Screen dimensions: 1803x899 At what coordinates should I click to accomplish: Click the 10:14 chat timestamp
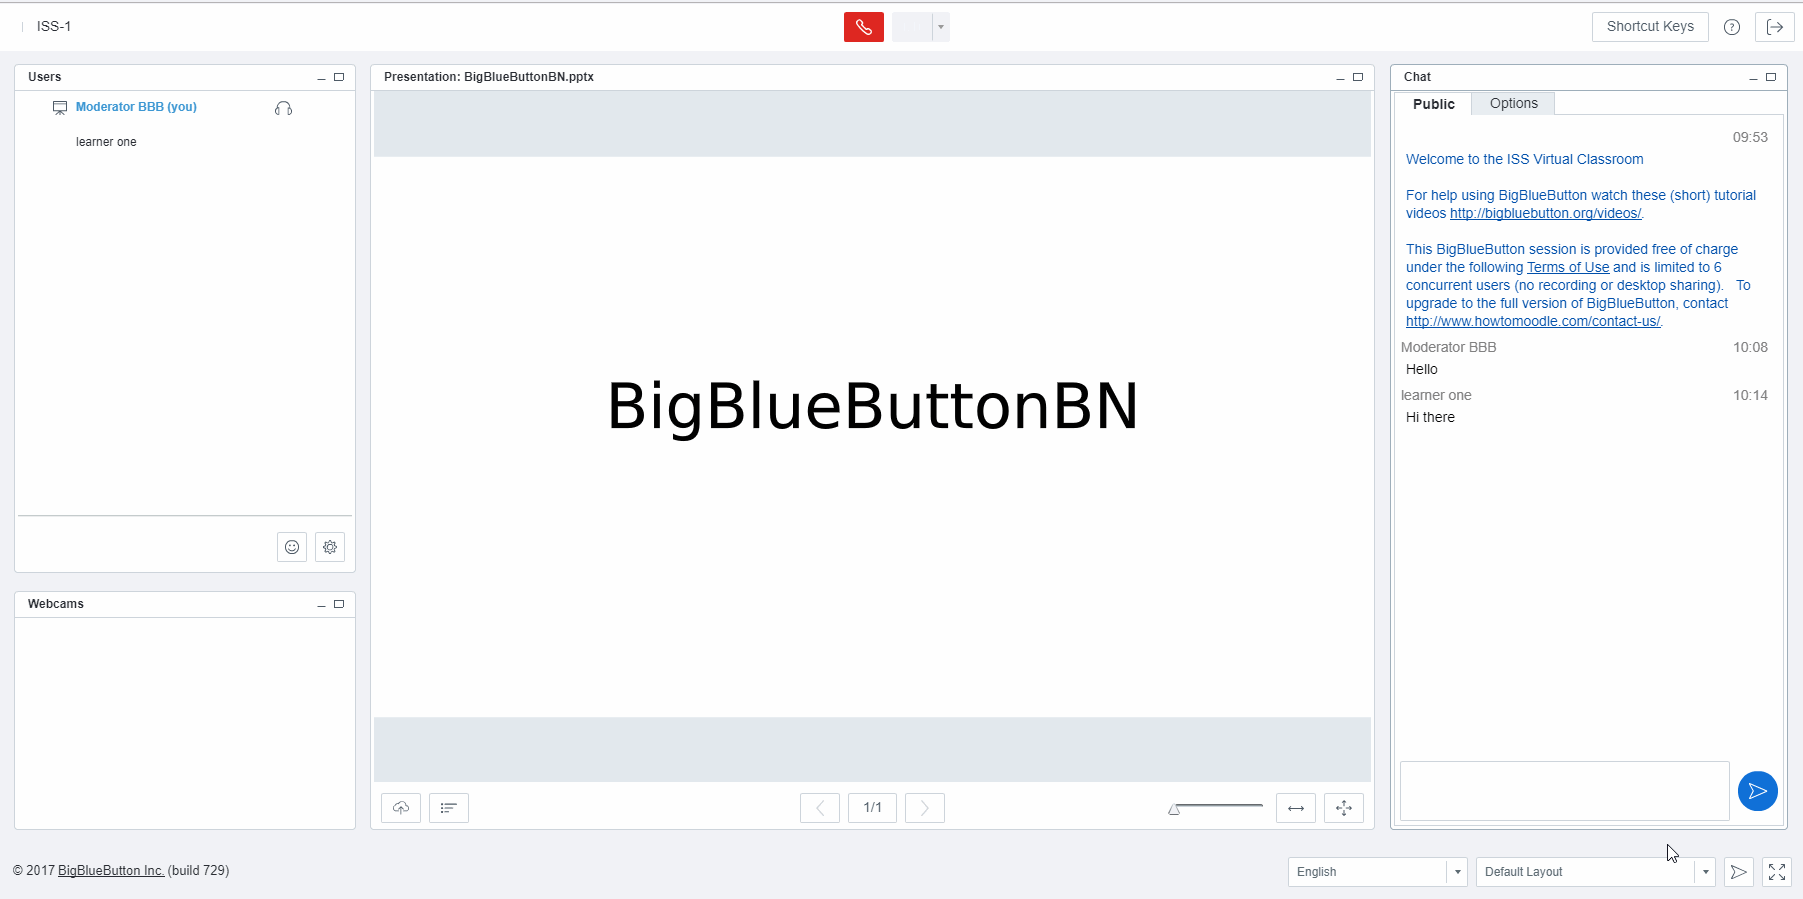pos(1750,395)
